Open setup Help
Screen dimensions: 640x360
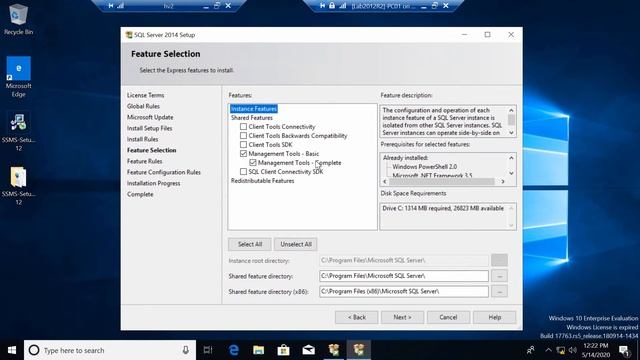point(494,317)
